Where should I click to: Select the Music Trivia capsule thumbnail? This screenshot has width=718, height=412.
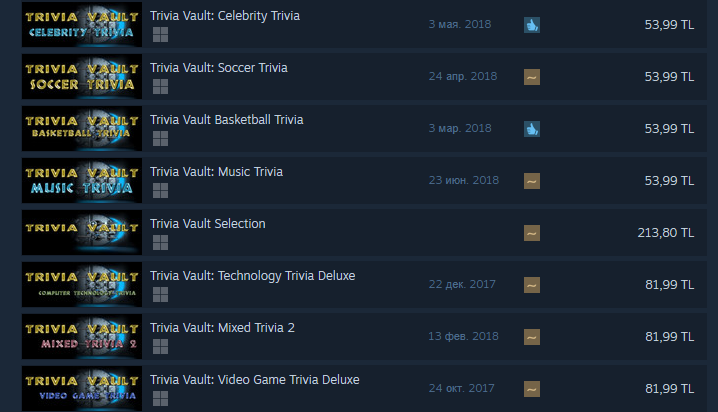(x=82, y=180)
